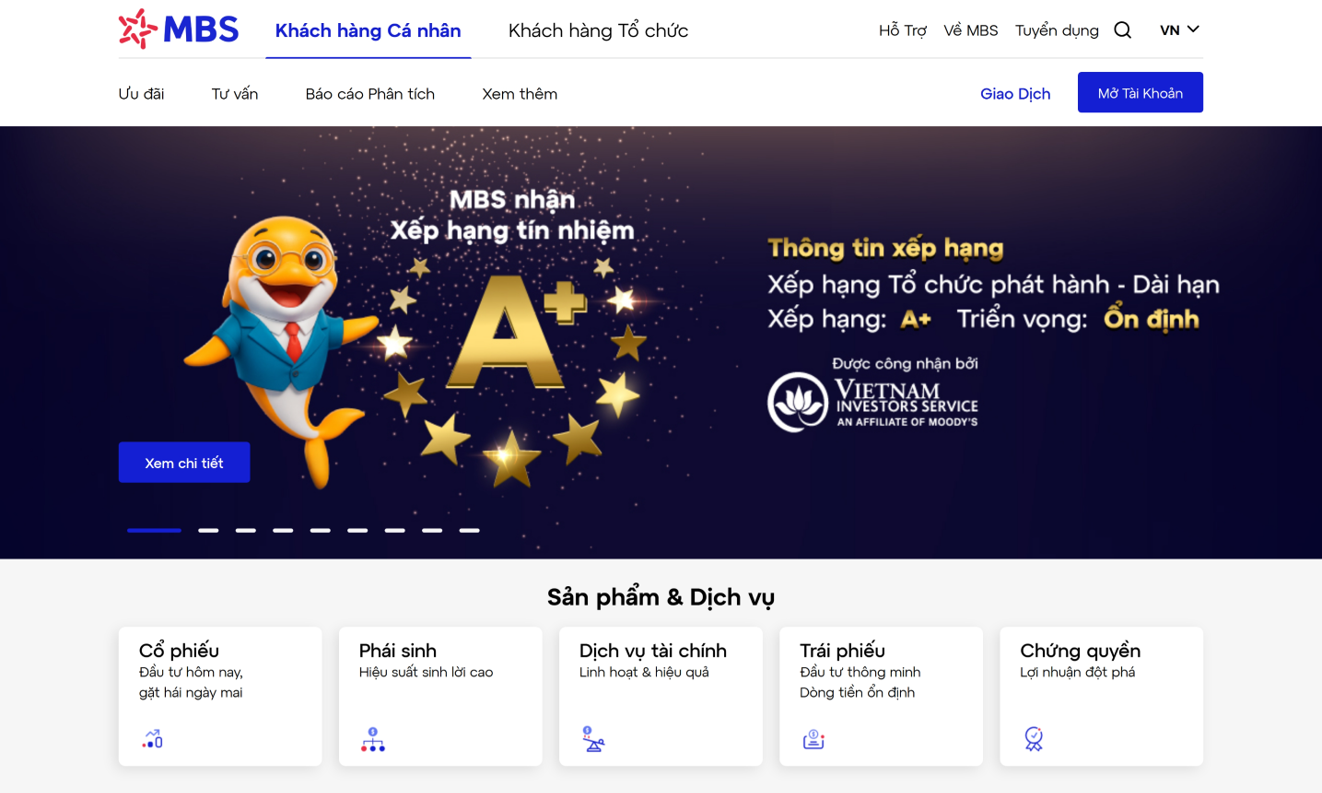Expand the VN language dropdown
This screenshot has height=793, width=1322.
tap(1179, 30)
